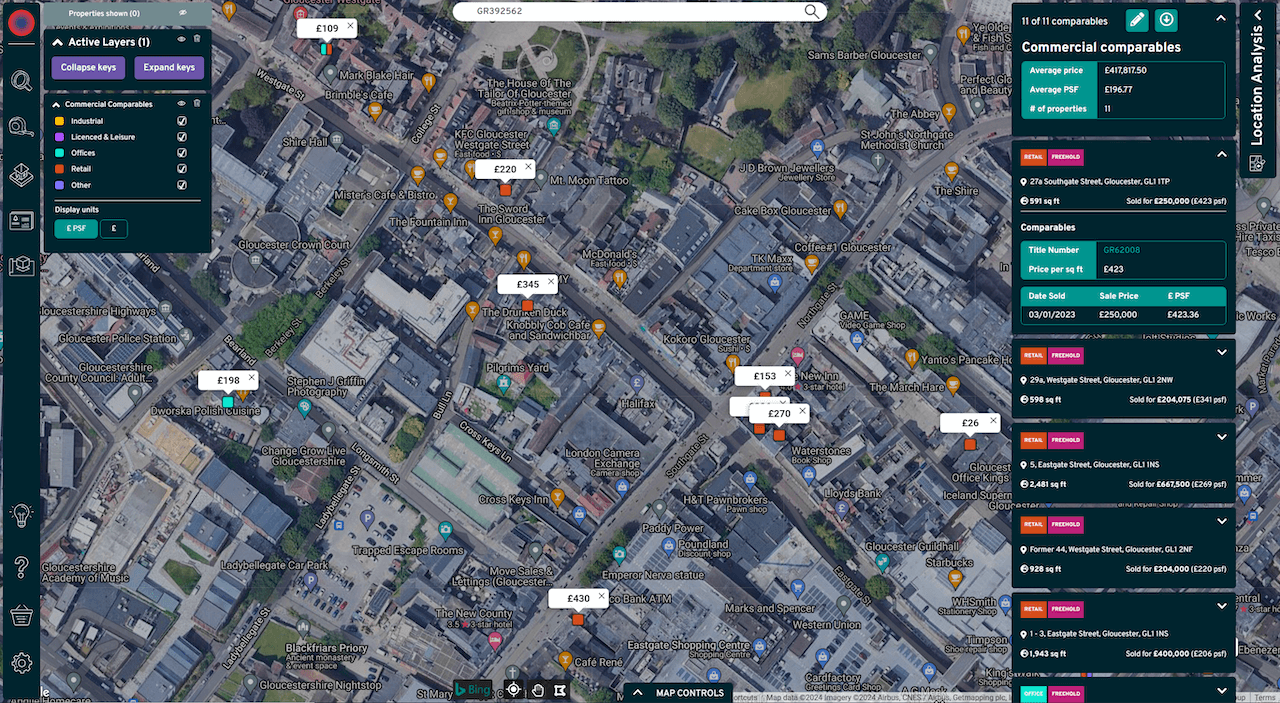The image size is (1280, 703).
Task: Click the orange retail marker under £220
Action: pyautogui.click(x=506, y=189)
